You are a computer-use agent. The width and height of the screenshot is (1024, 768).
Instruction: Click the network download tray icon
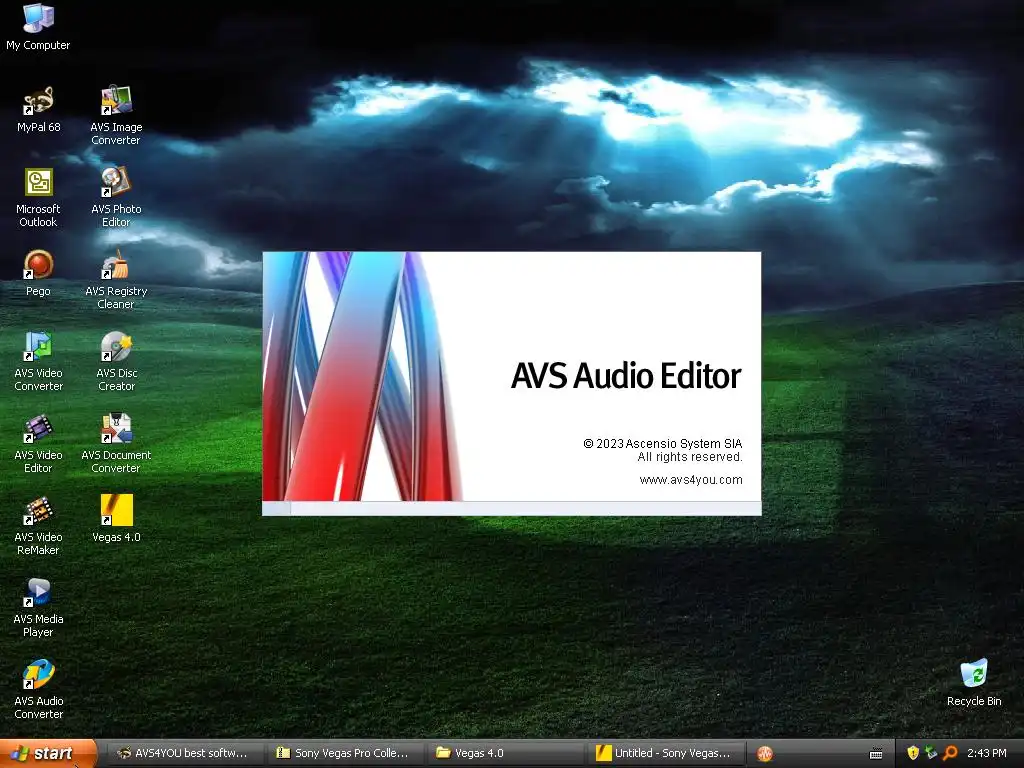tap(931, 753)
